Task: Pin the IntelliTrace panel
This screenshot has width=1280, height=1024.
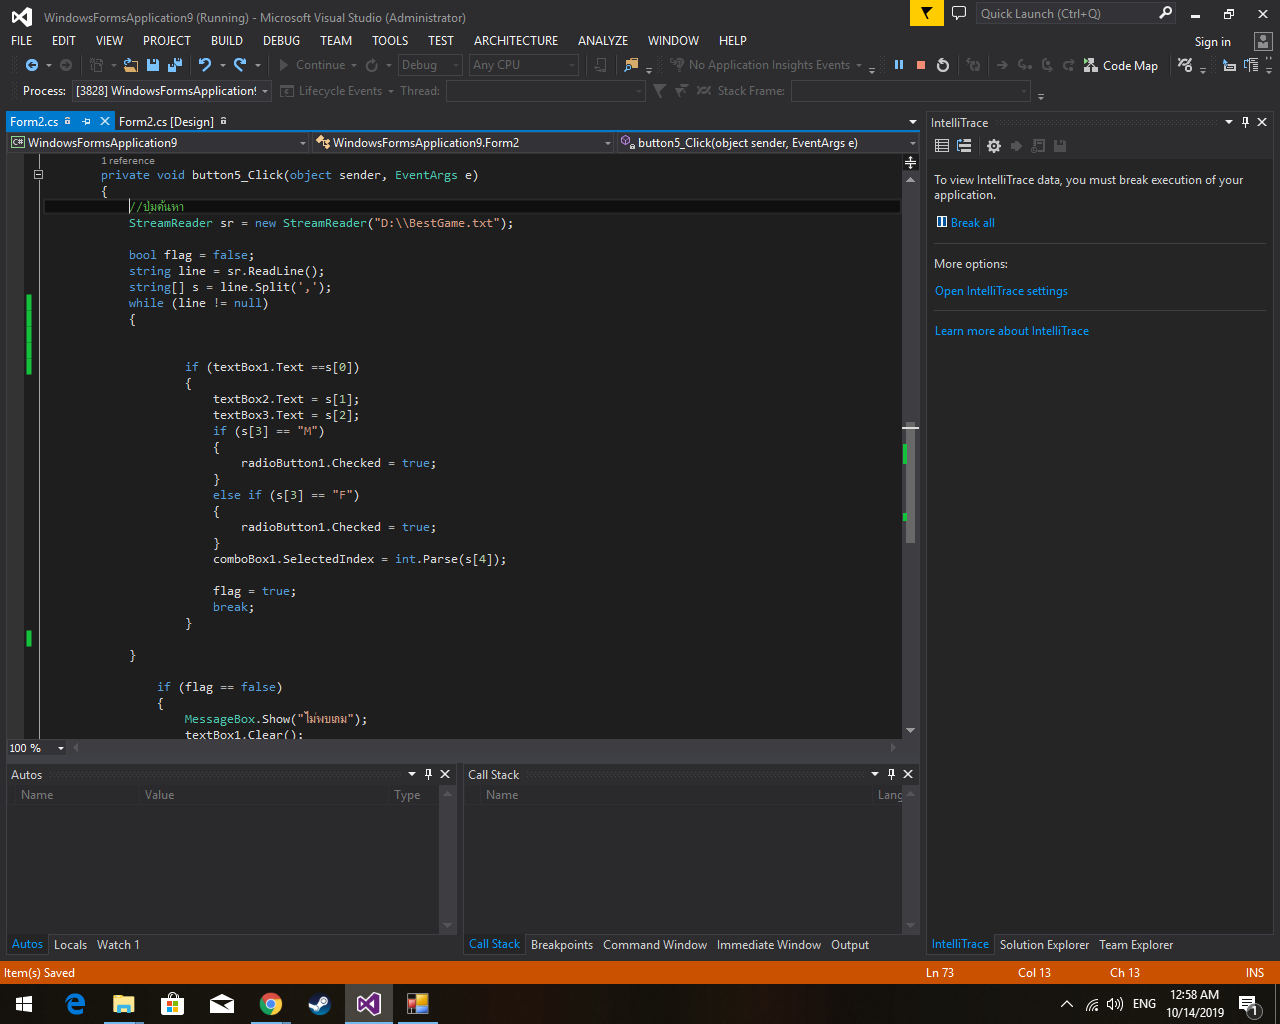Action: (1245, 122)
